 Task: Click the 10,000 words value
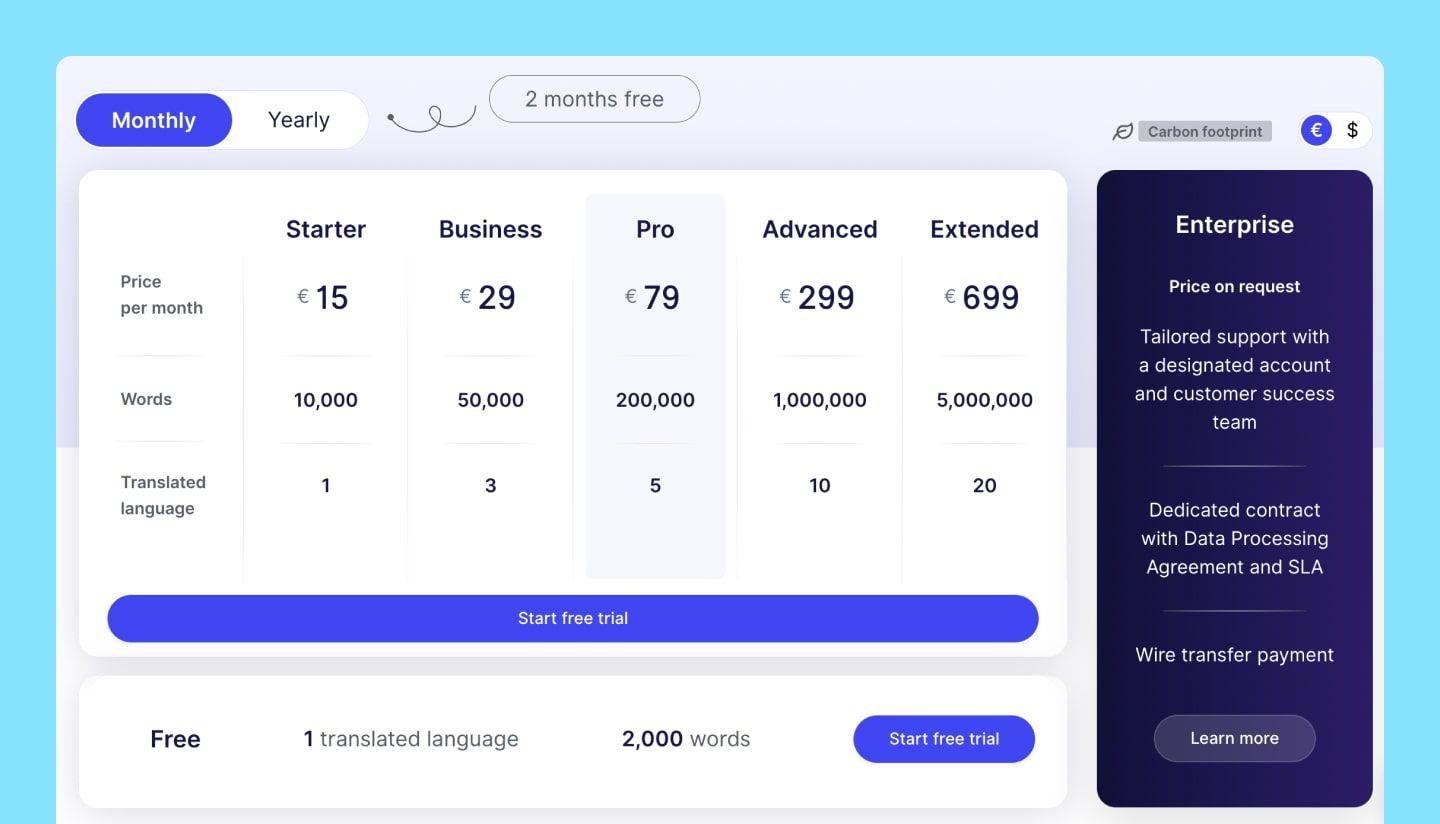click(x=326, y=400)
